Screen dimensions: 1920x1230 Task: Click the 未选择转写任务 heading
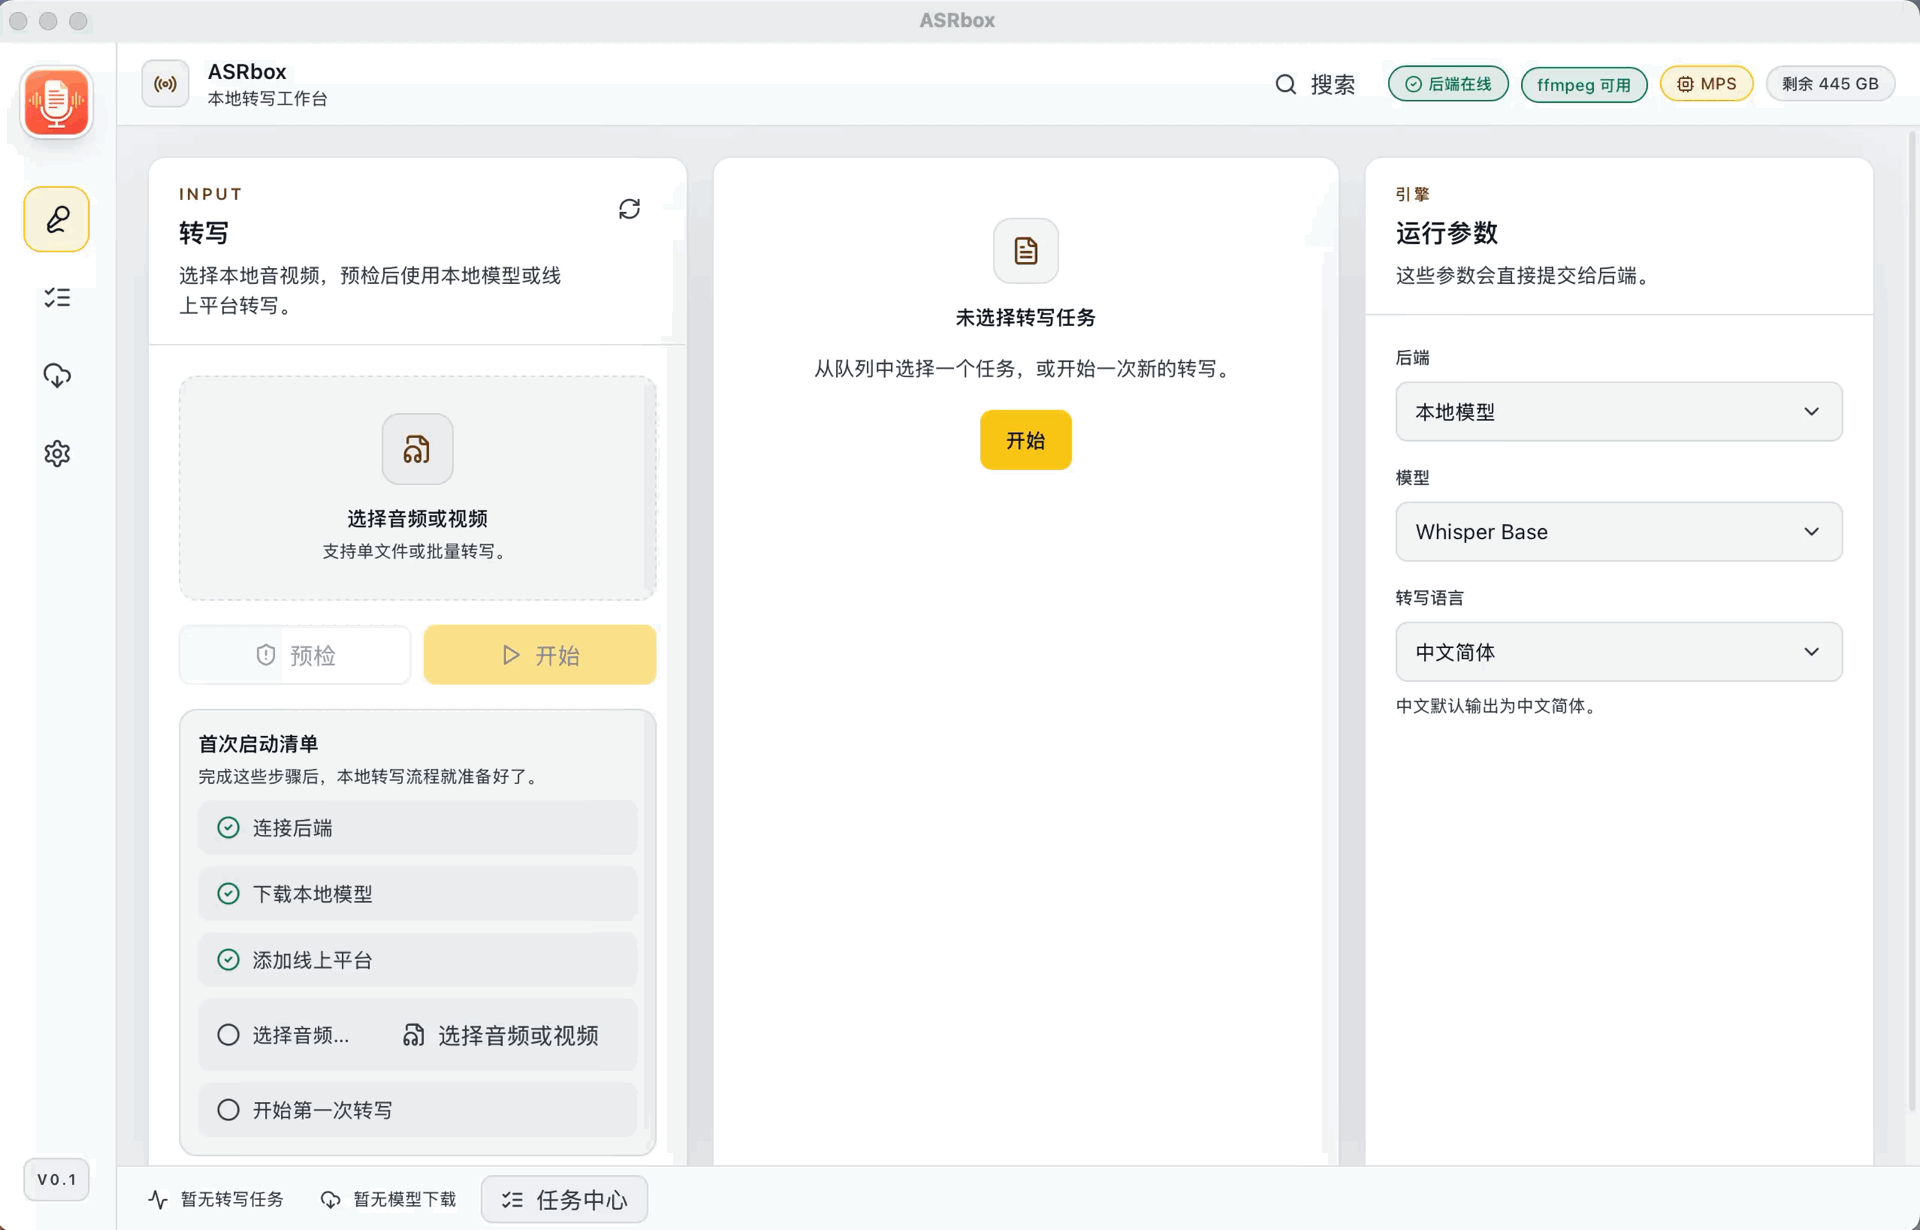pos(1026,317)
